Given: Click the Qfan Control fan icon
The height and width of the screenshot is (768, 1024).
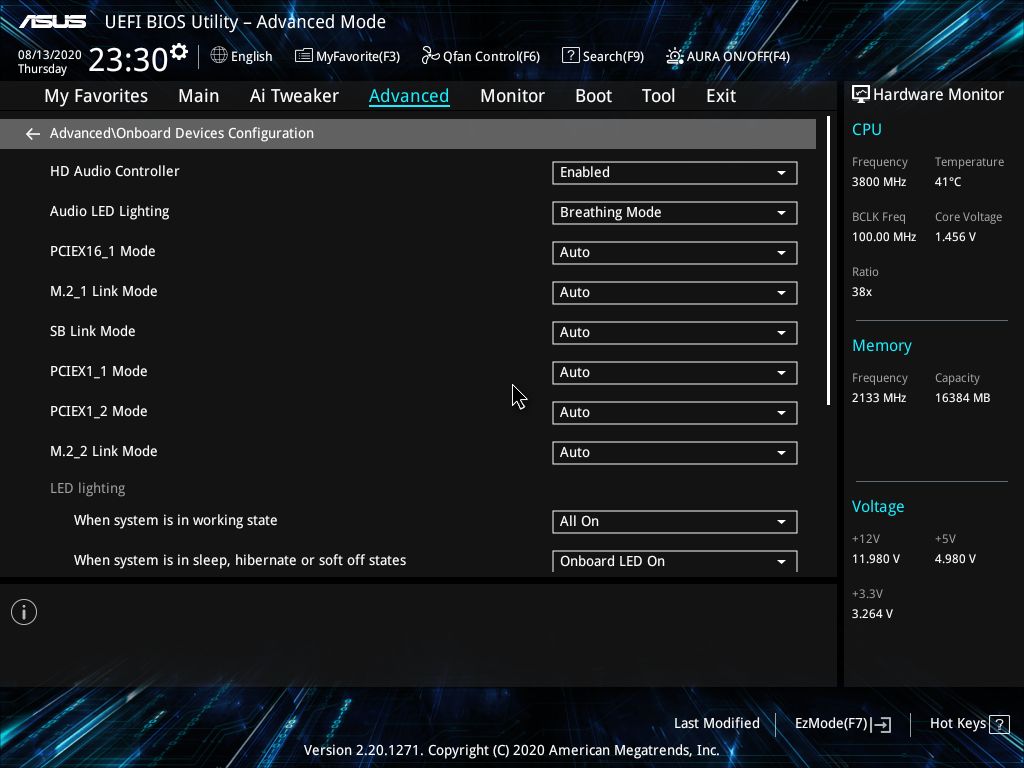Looking at the screenshot, I should pos(430,56).
